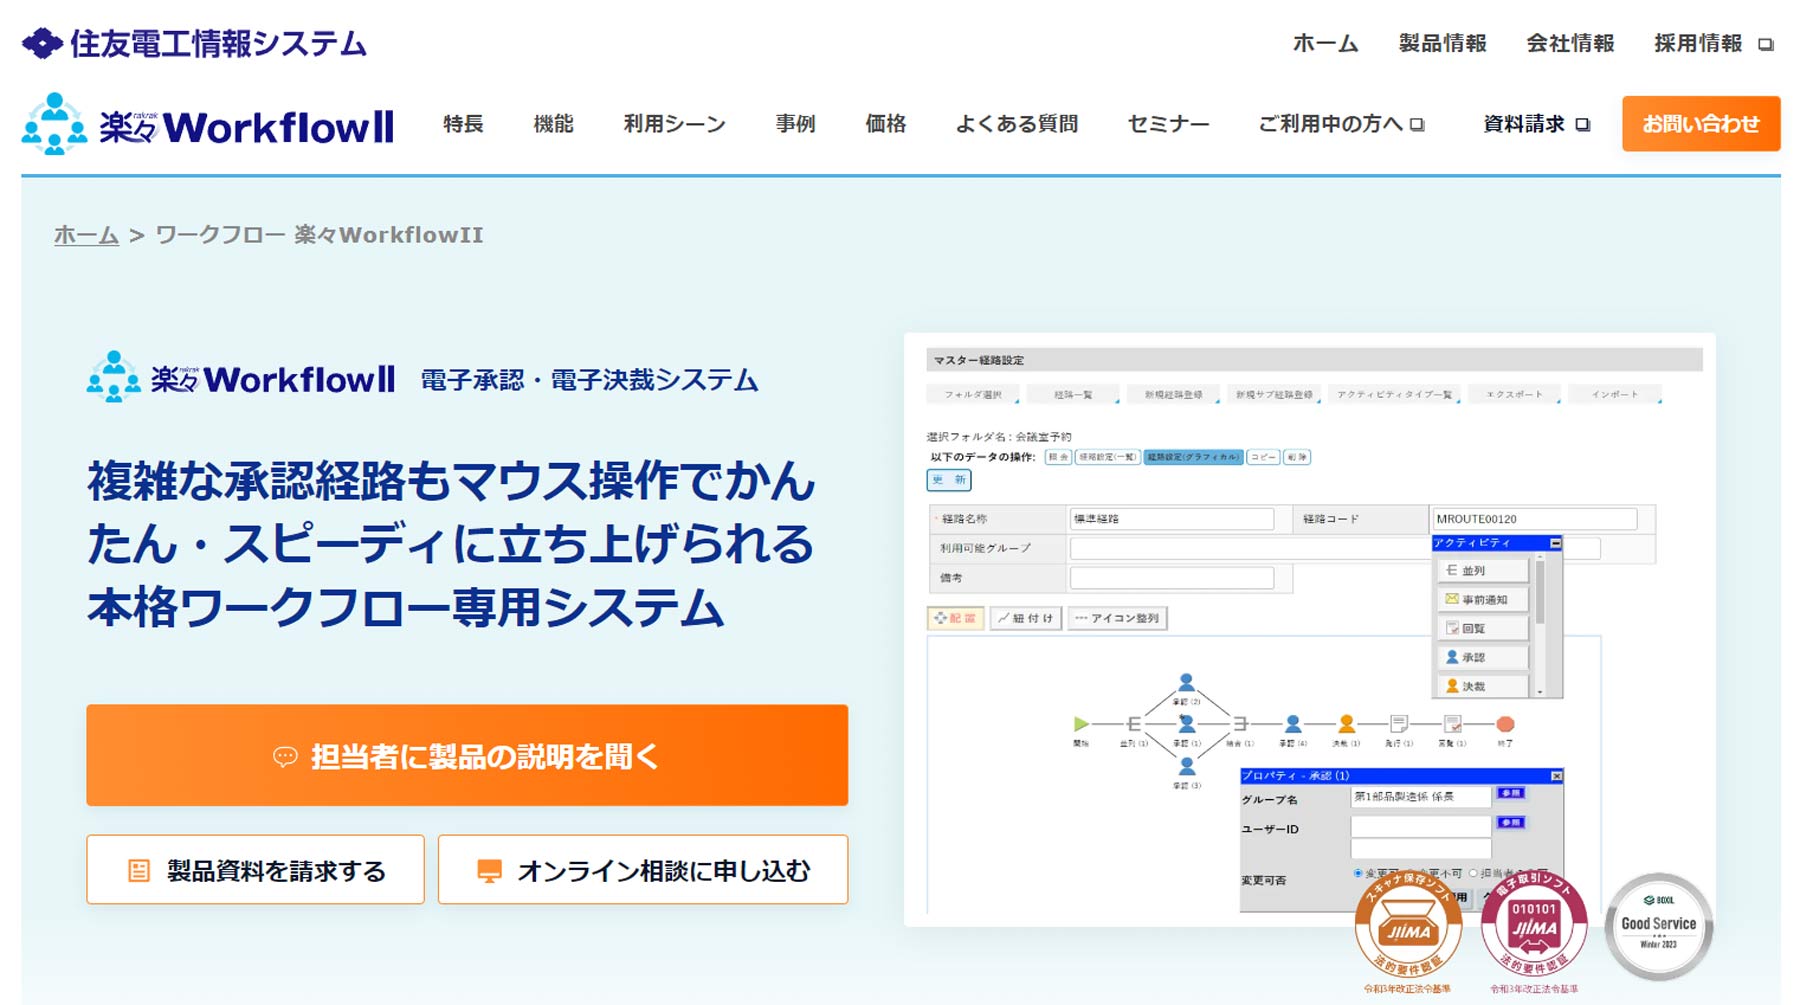
Task: Open external link icon beside 採用情報
Action: click(1766, 44)
